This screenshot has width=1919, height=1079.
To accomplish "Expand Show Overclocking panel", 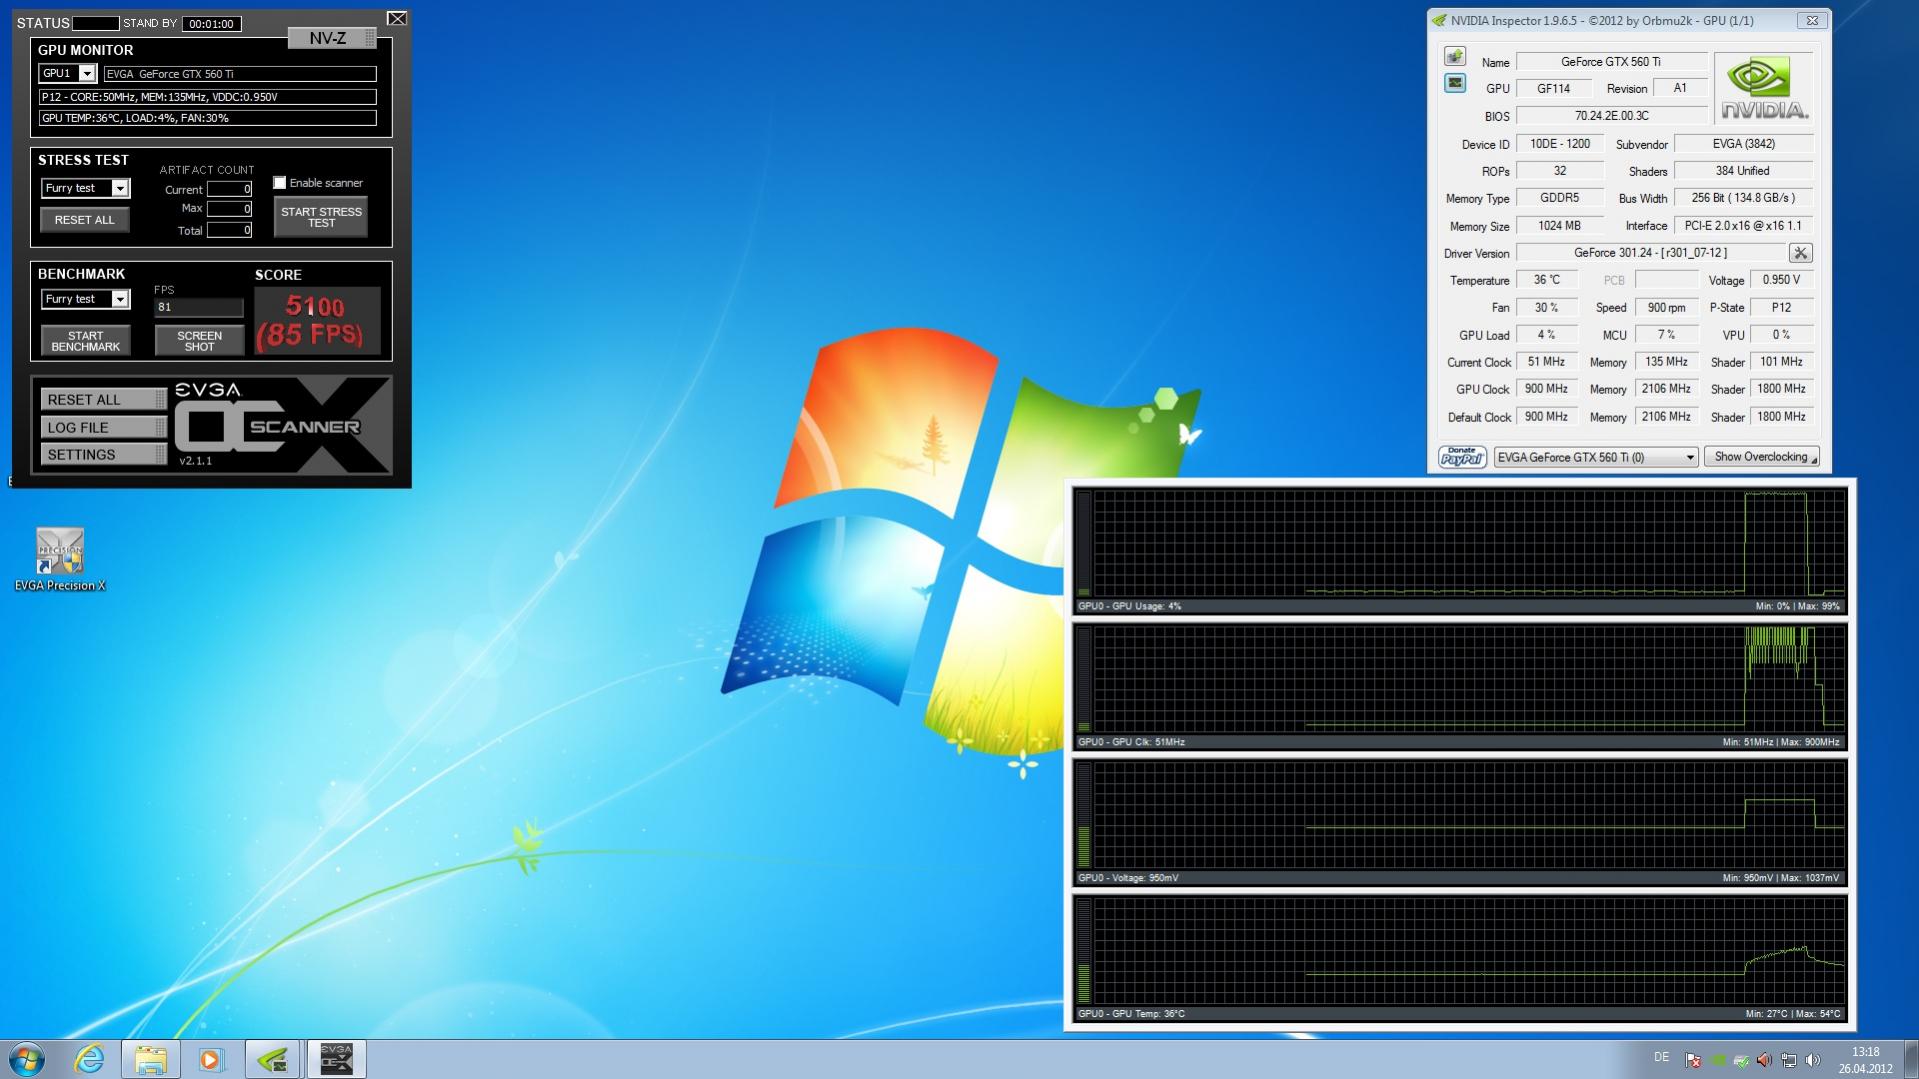I will click(1762, 457).
